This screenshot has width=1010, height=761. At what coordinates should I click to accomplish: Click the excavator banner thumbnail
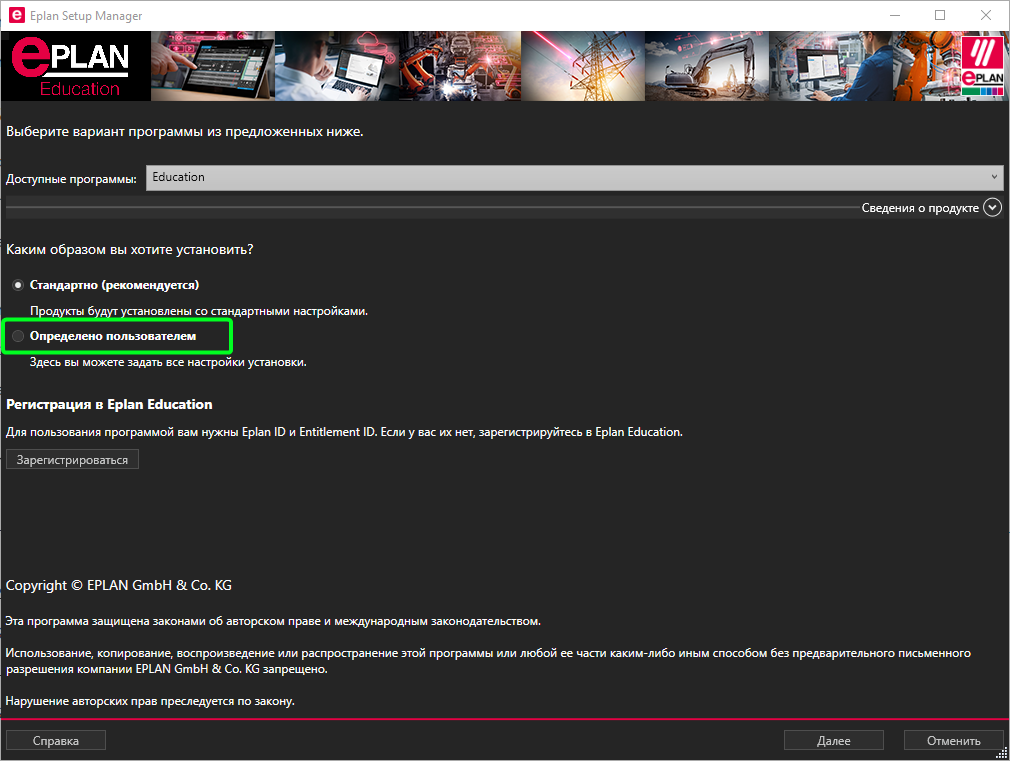pyautogui.click(x=707, y=66)
